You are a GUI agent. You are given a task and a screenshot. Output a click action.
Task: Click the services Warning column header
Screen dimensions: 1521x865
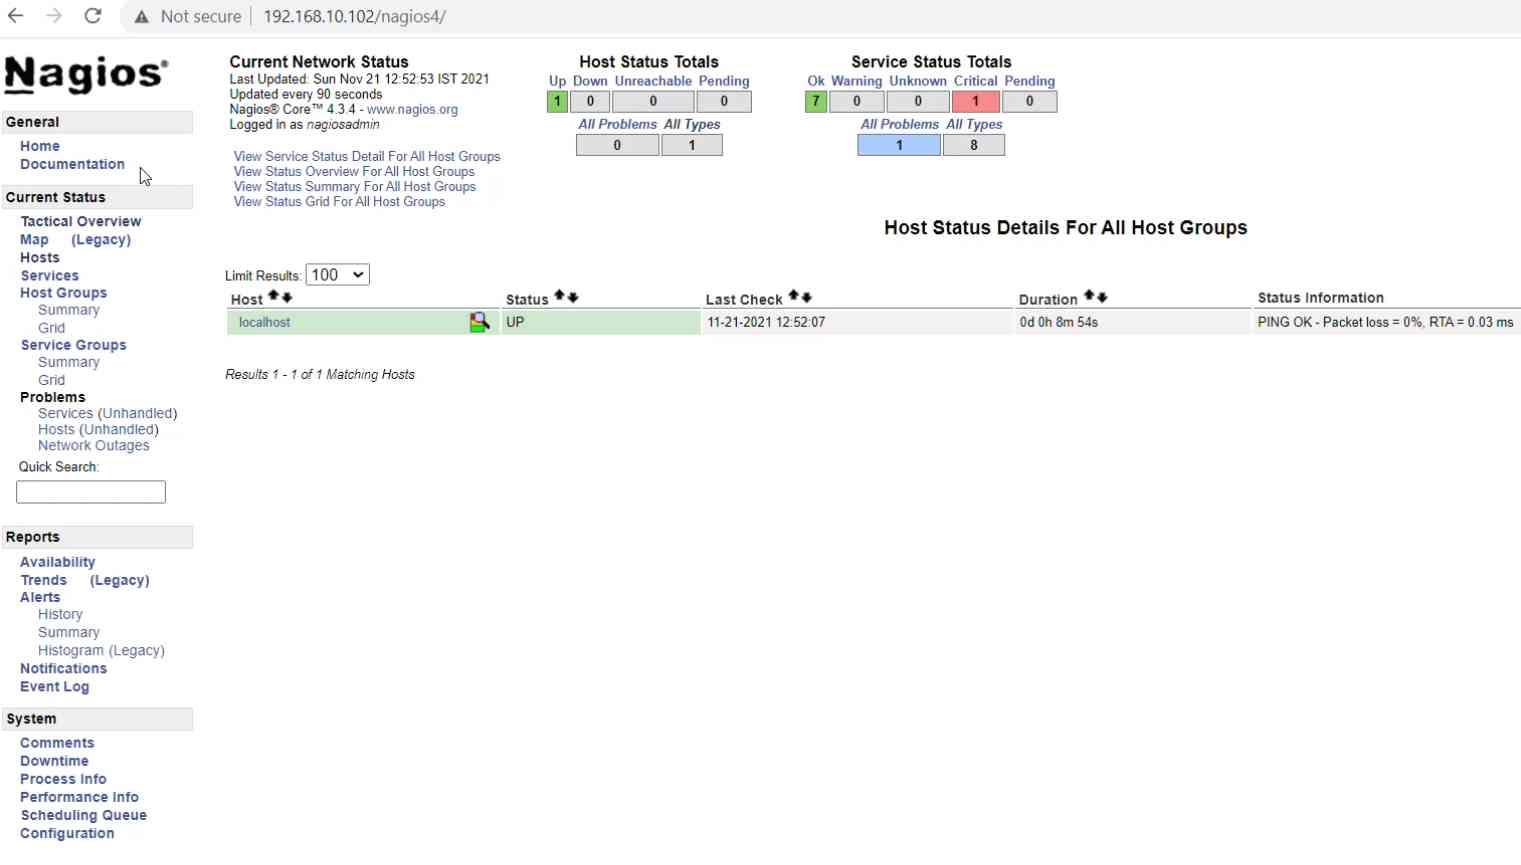857,81
